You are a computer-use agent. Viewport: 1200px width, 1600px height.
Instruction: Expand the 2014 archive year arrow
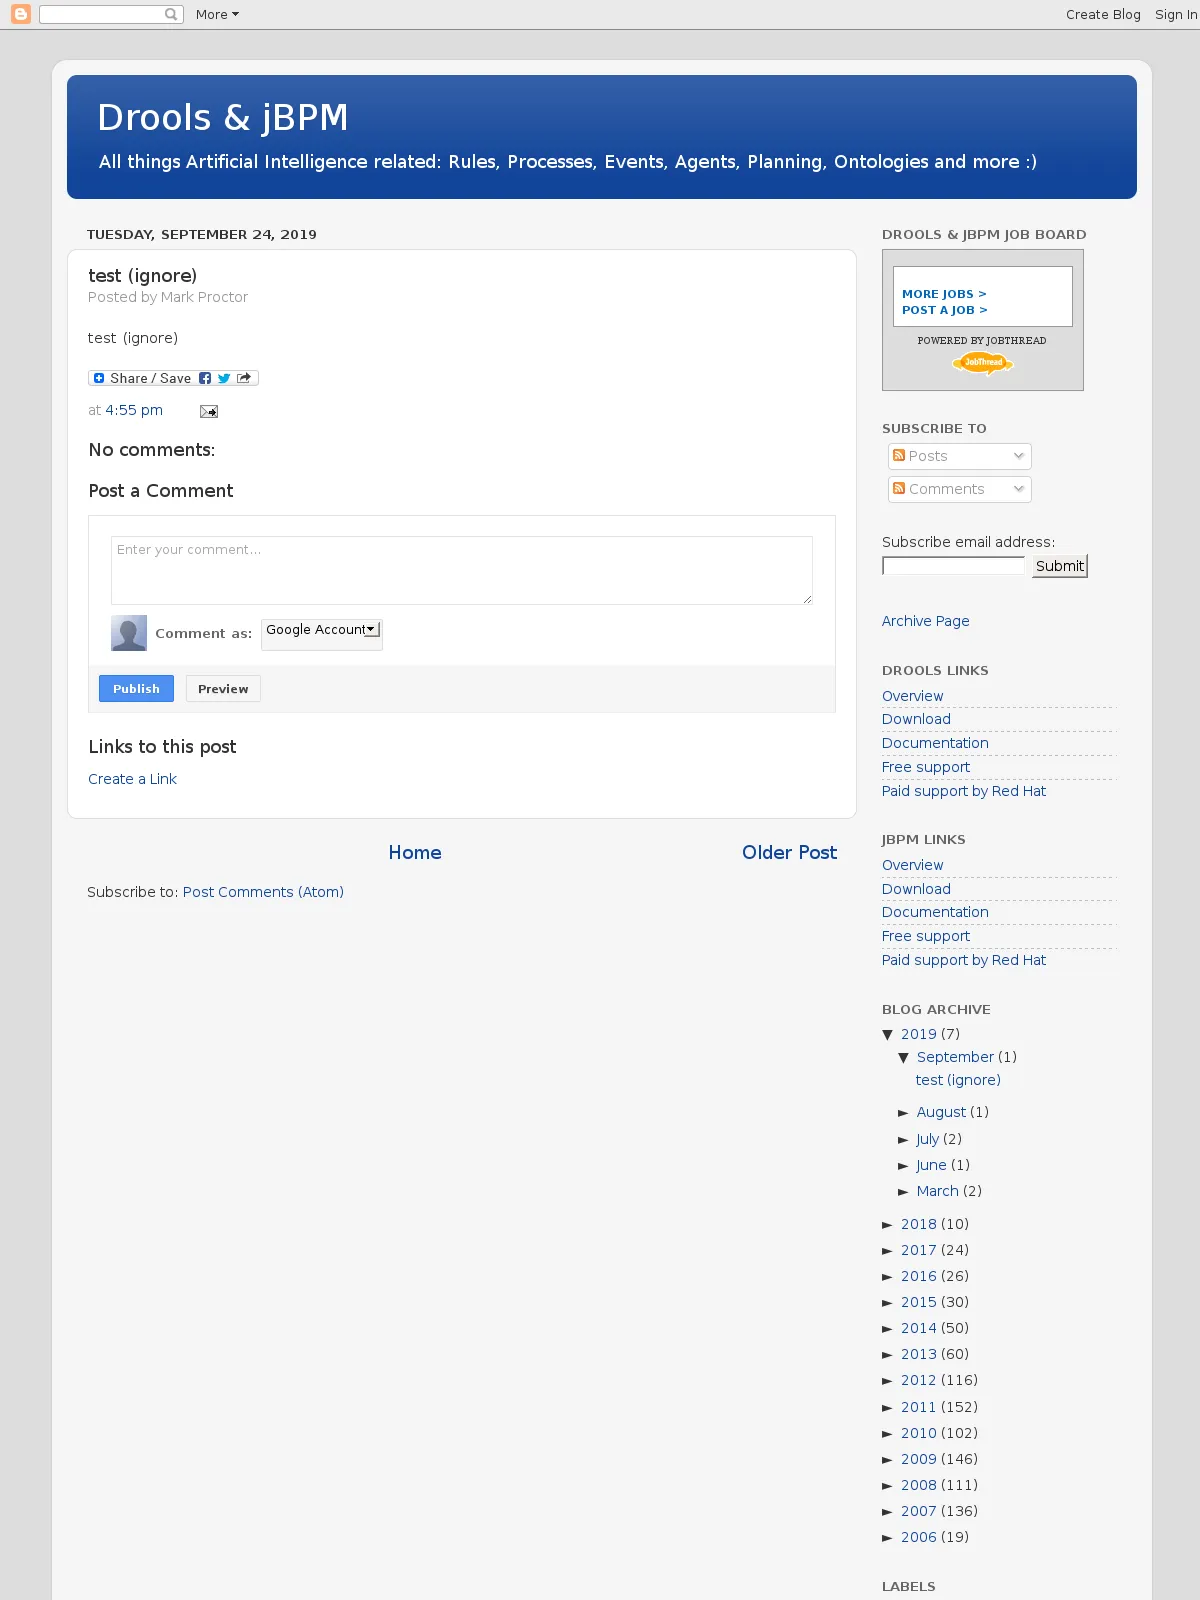(x=888, y=1329)
